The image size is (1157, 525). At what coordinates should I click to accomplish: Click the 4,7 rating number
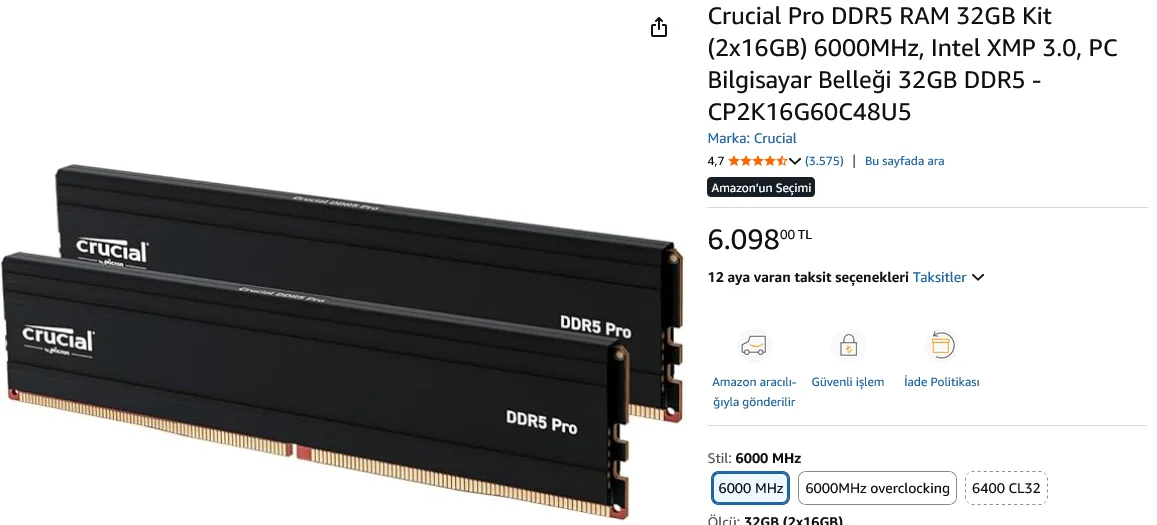[x=716, y=161]
